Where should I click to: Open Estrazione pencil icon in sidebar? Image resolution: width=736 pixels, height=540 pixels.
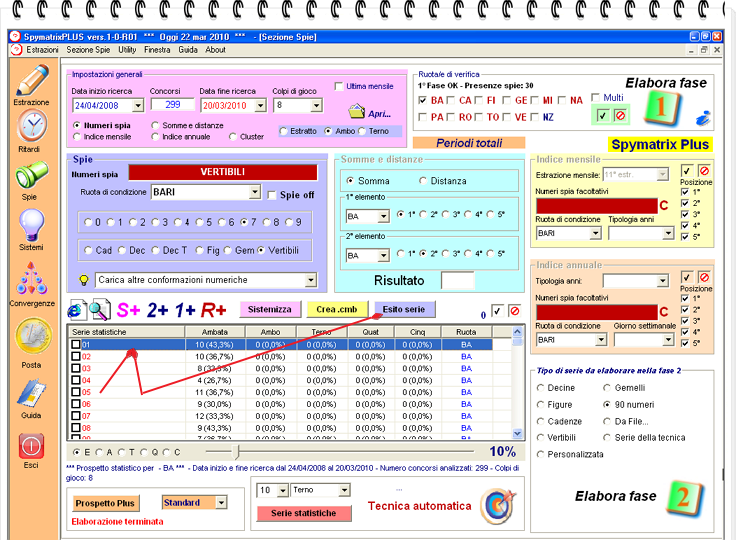(32, 80)
